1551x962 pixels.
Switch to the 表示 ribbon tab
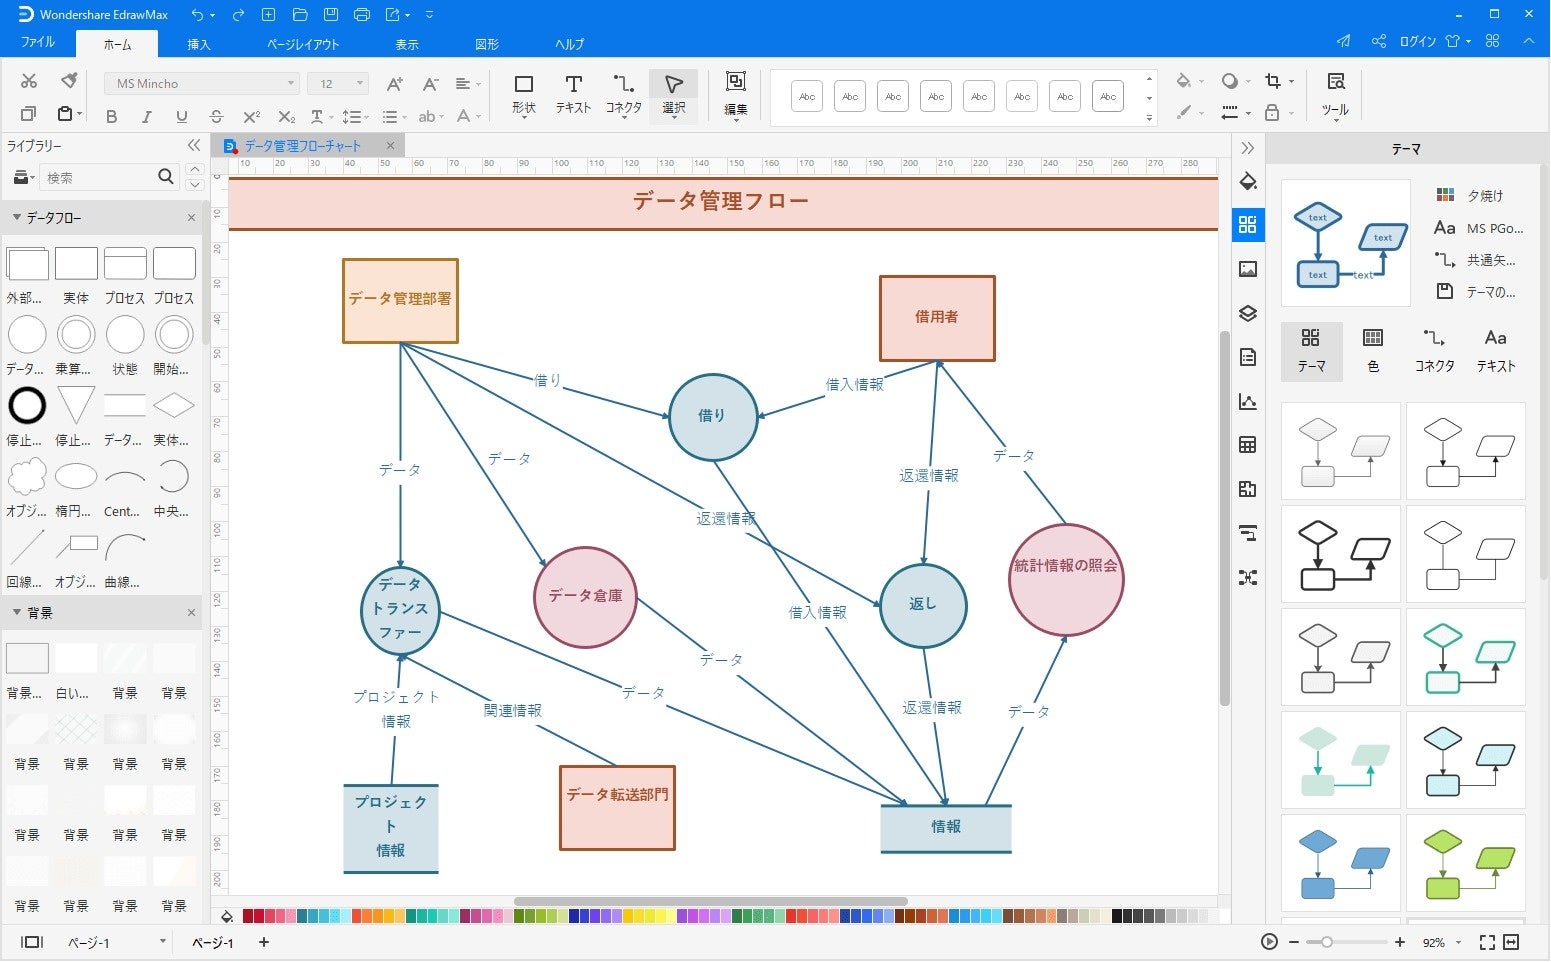[x=407, y=44]
